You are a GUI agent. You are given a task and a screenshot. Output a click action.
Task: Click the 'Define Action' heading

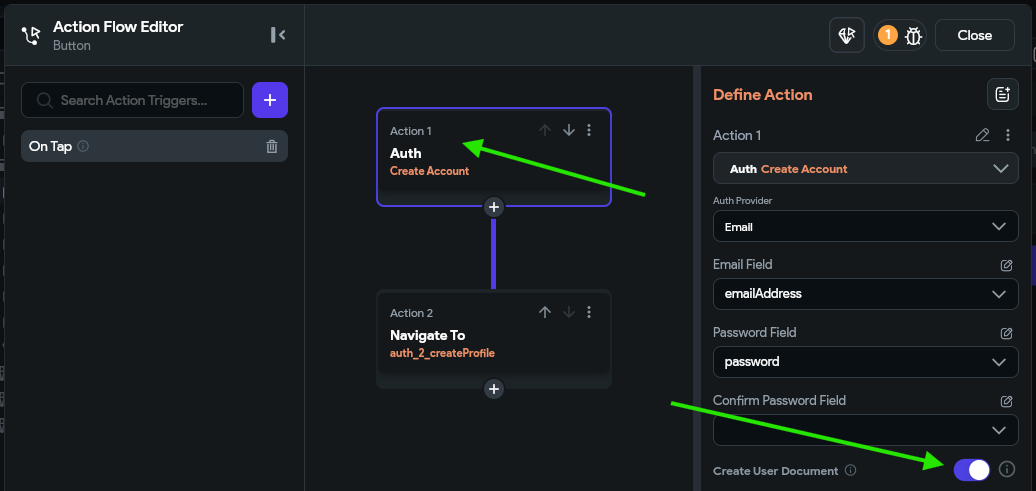pos(762,94)
